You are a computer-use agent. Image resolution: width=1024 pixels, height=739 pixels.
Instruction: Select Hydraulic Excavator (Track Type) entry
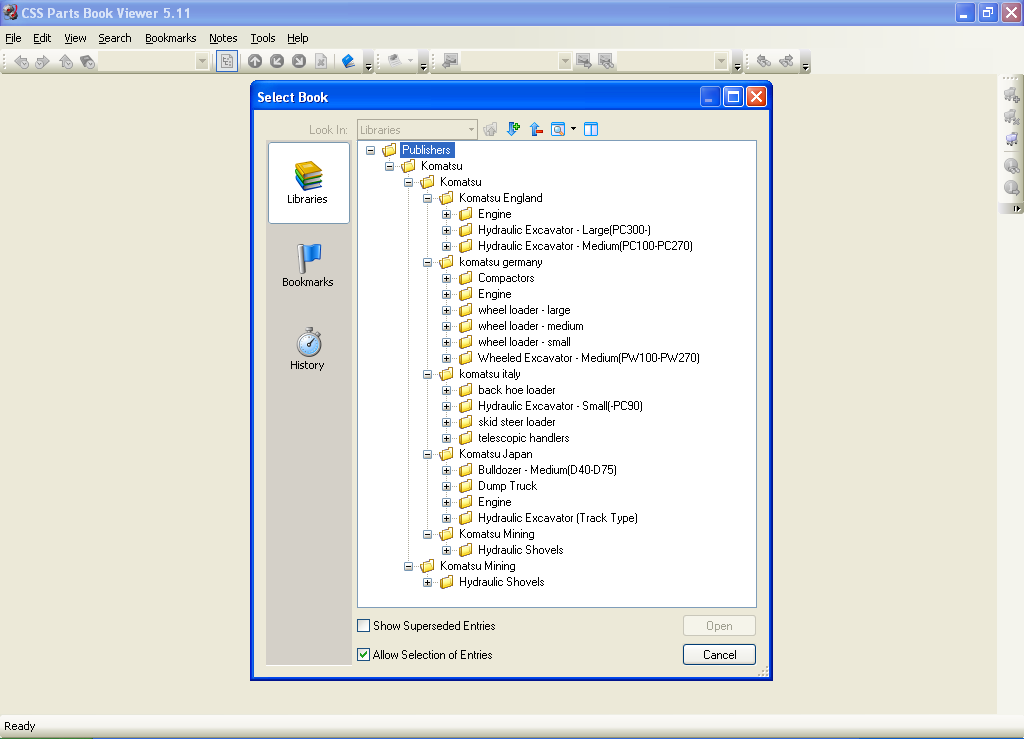[x=558, y=518]
